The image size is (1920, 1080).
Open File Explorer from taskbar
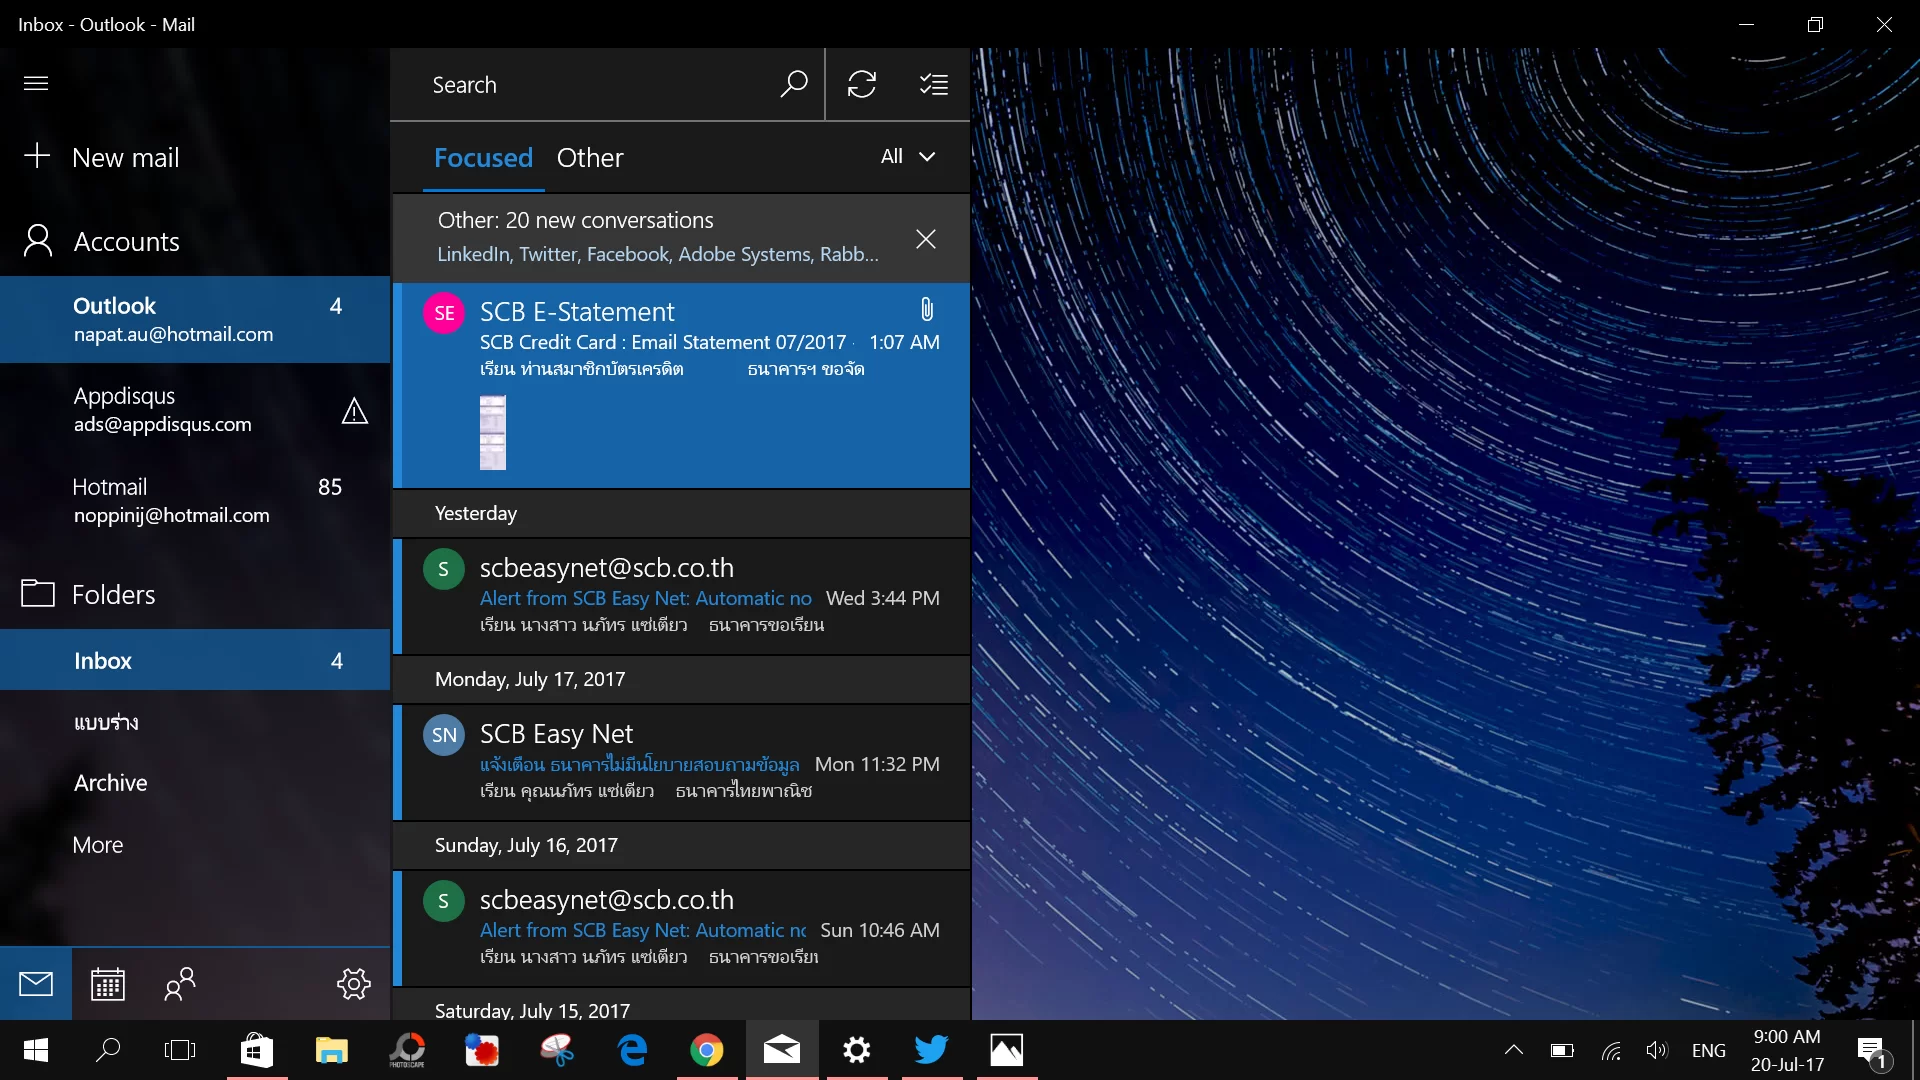coord(332,1050)
